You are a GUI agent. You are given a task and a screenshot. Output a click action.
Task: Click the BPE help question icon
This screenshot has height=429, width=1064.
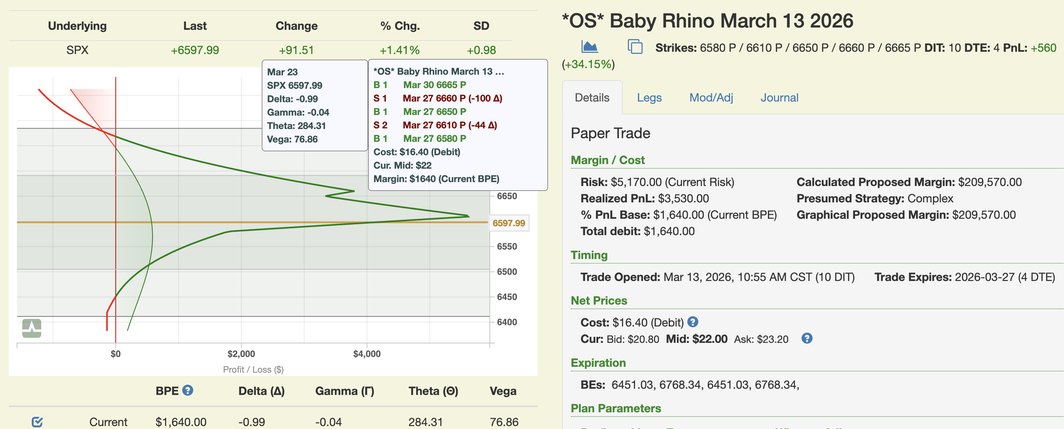188,390
